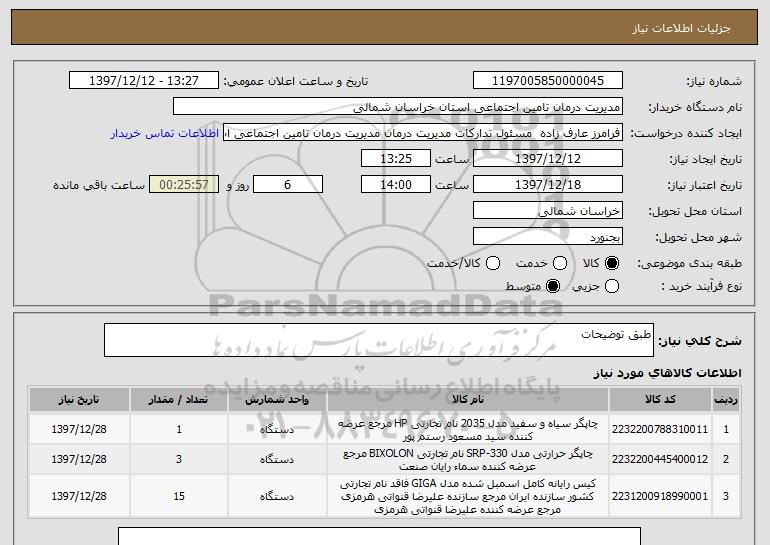Click the واحد شمارش column header
The image size is (770, 545).
277,400
